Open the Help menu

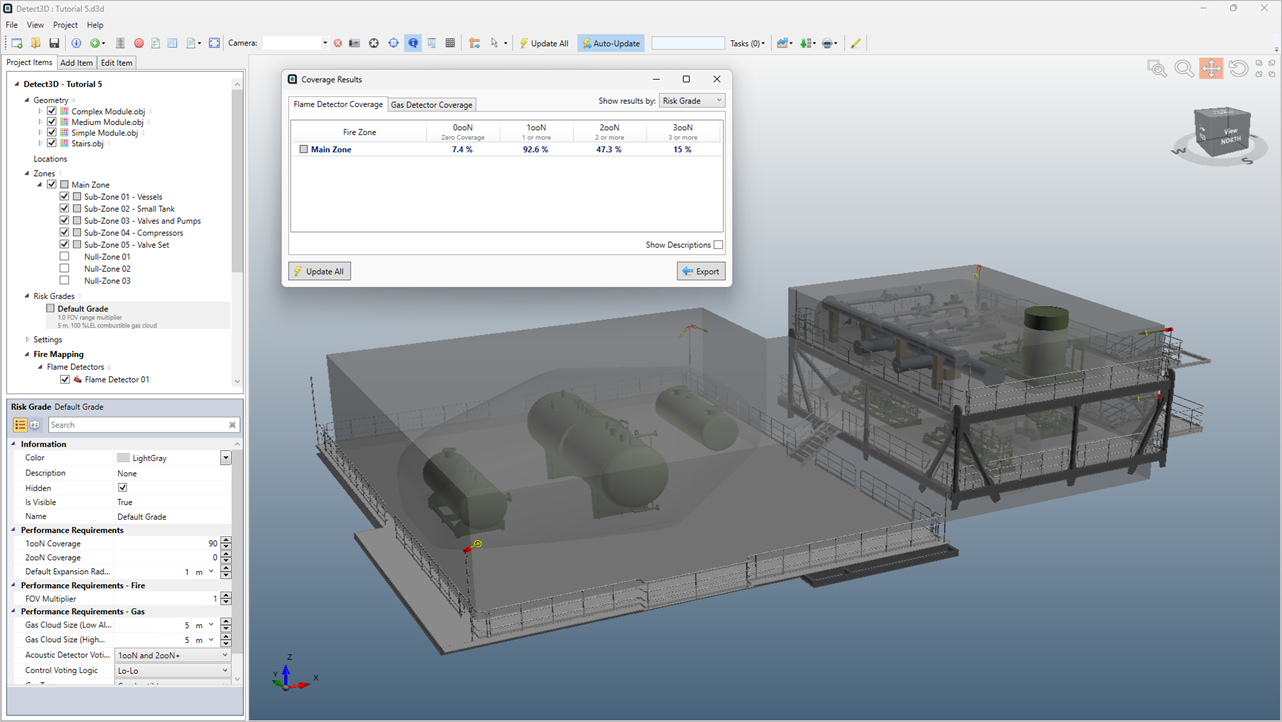(x=95, y=25)
